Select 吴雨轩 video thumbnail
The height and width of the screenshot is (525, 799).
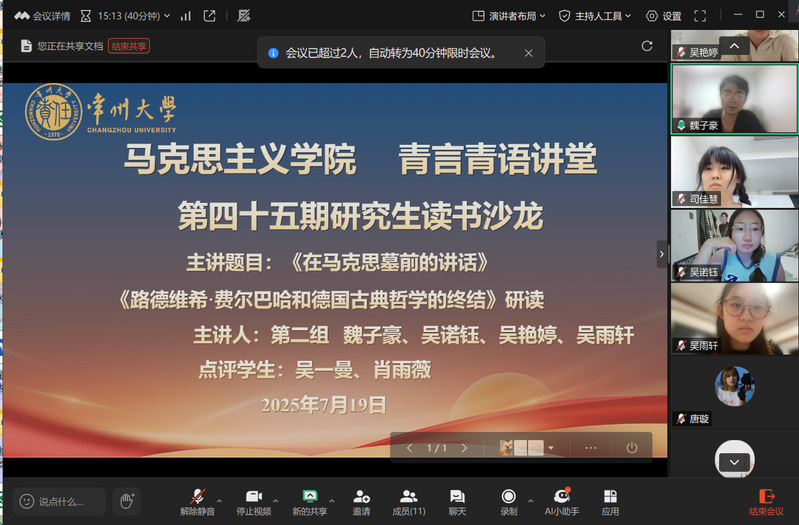[734, 319]
